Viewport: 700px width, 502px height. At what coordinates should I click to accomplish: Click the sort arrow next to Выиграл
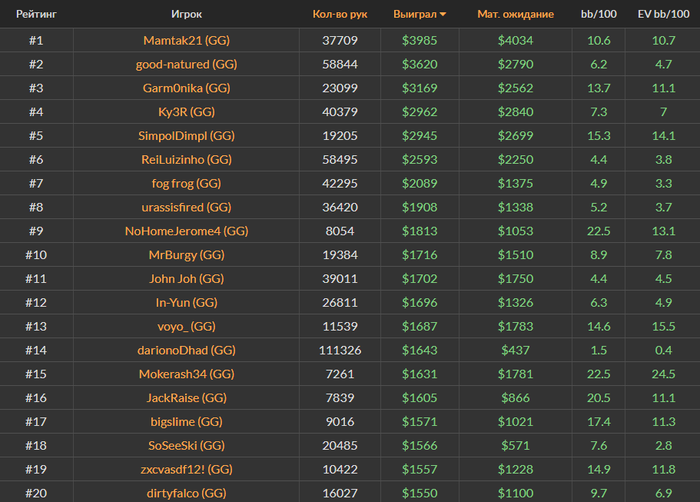pos(443,15)
